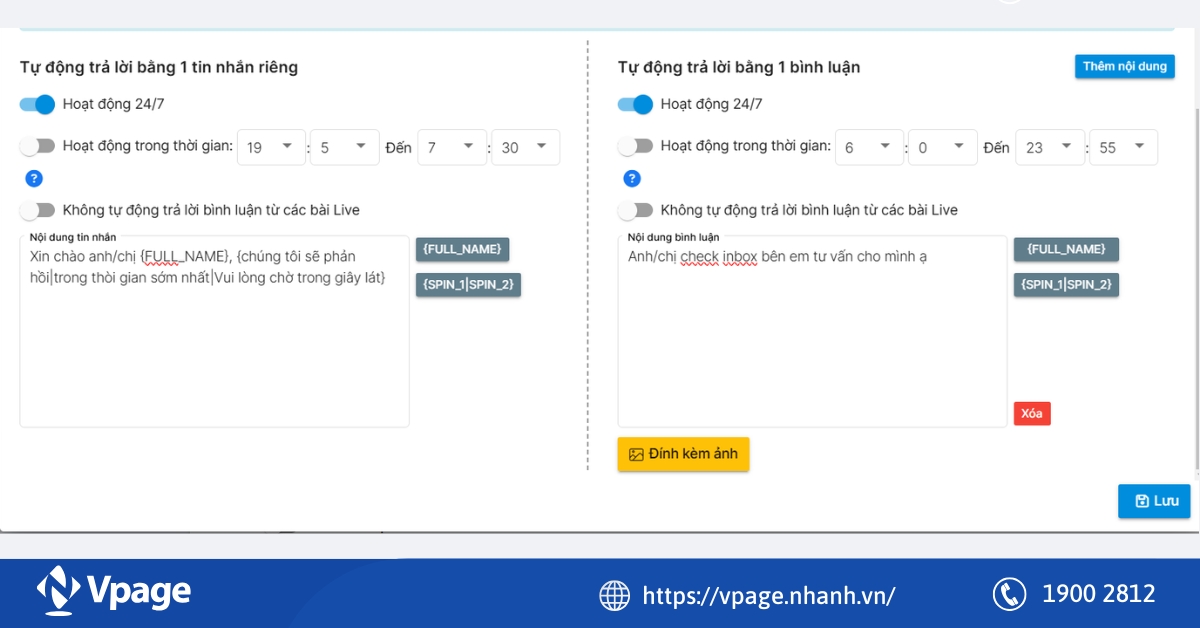The image size is (1200, 628).
Task: Toggle 'Hoạt động 24/7' for private message
Action: click(37, 104)
